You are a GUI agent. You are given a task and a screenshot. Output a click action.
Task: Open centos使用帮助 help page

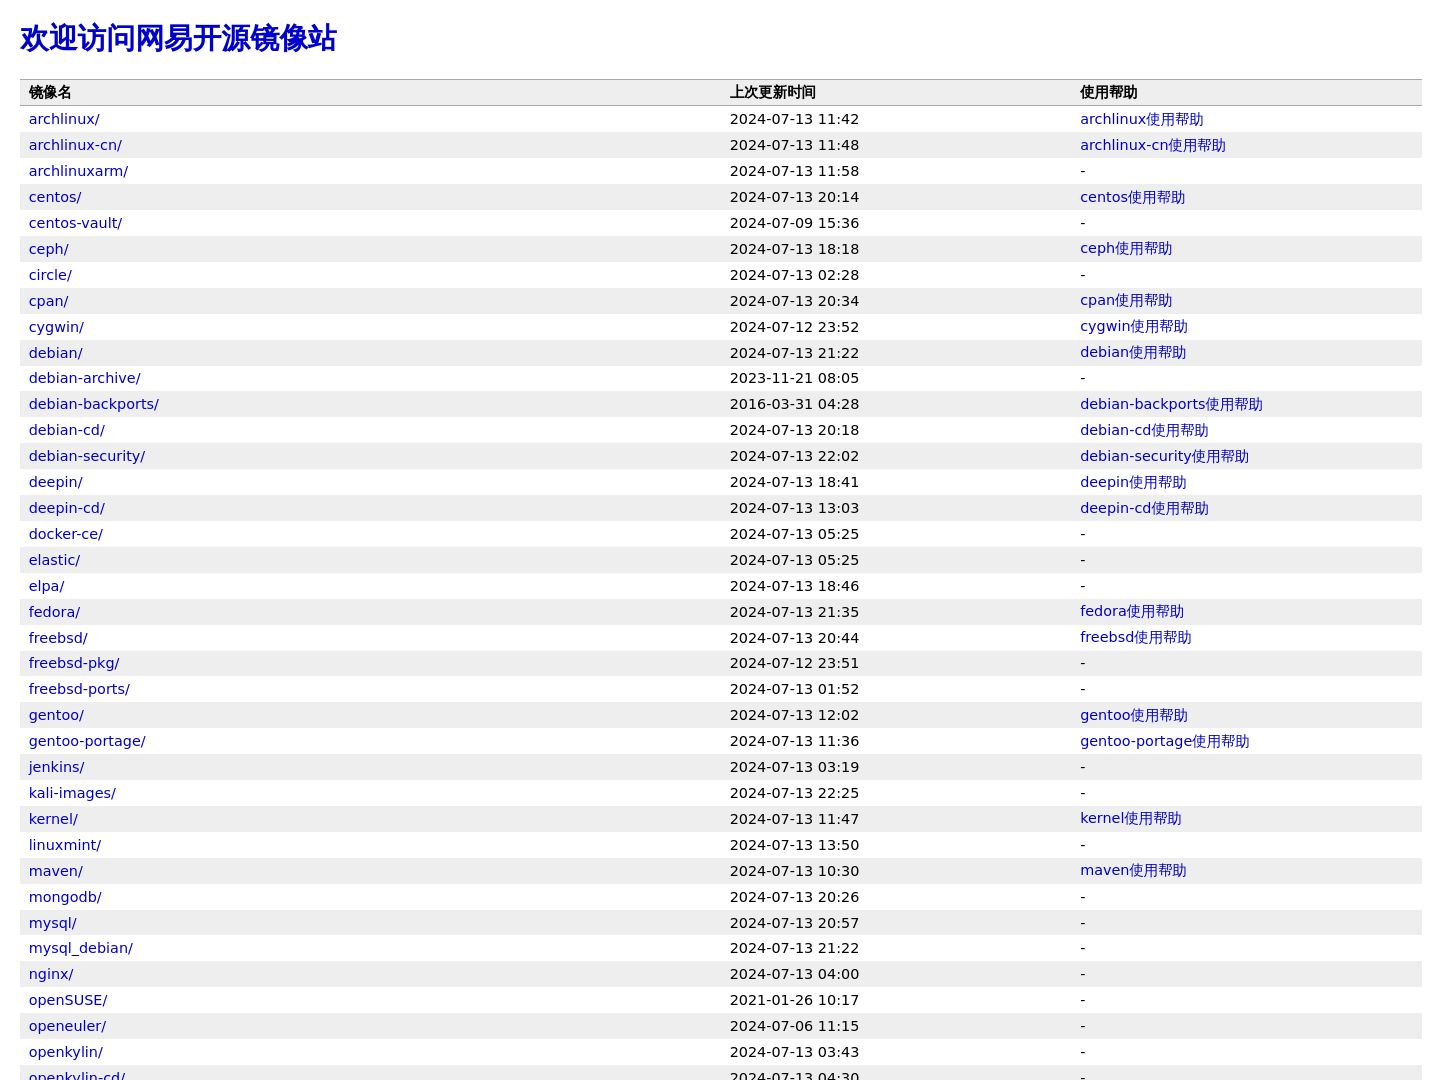point(1132,197)
